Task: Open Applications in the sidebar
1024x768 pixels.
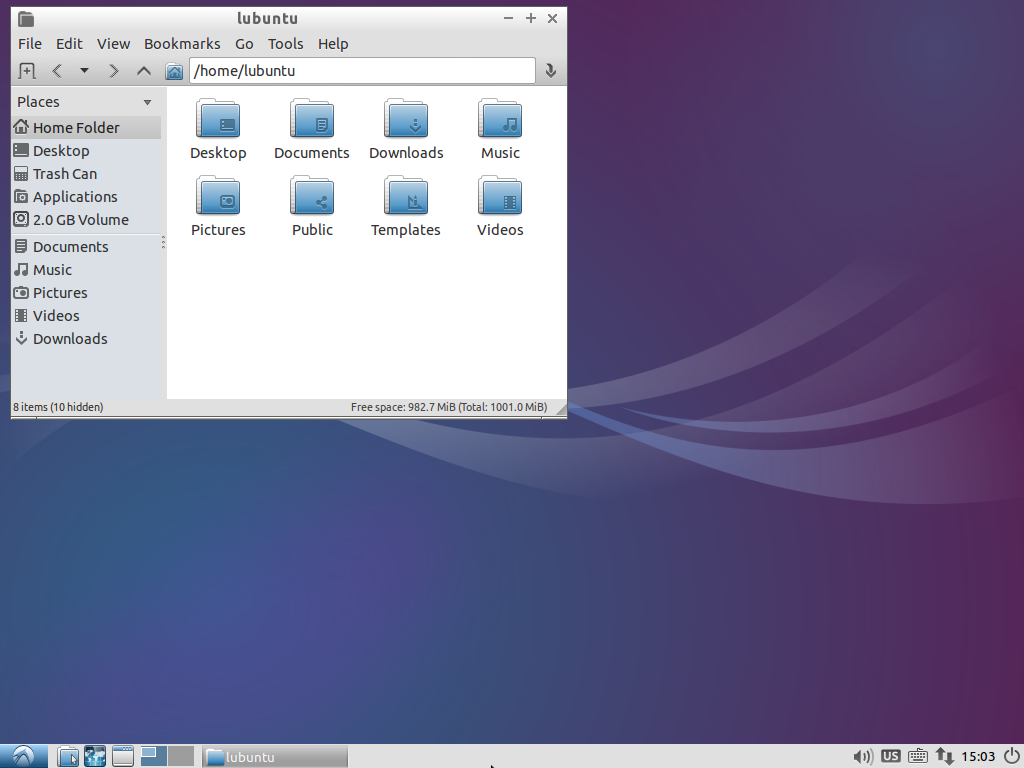Action: click(x=86, y=197)
